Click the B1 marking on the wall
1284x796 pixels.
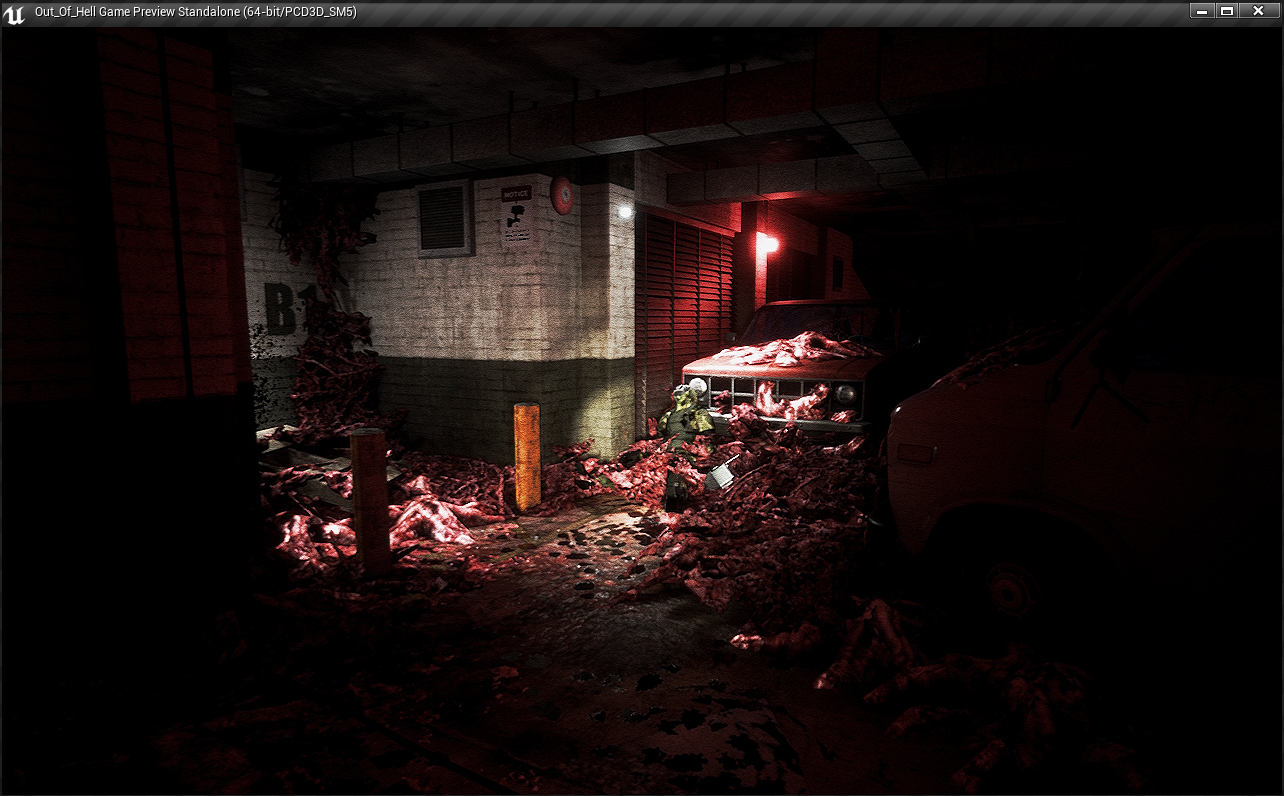pos(282,308)
